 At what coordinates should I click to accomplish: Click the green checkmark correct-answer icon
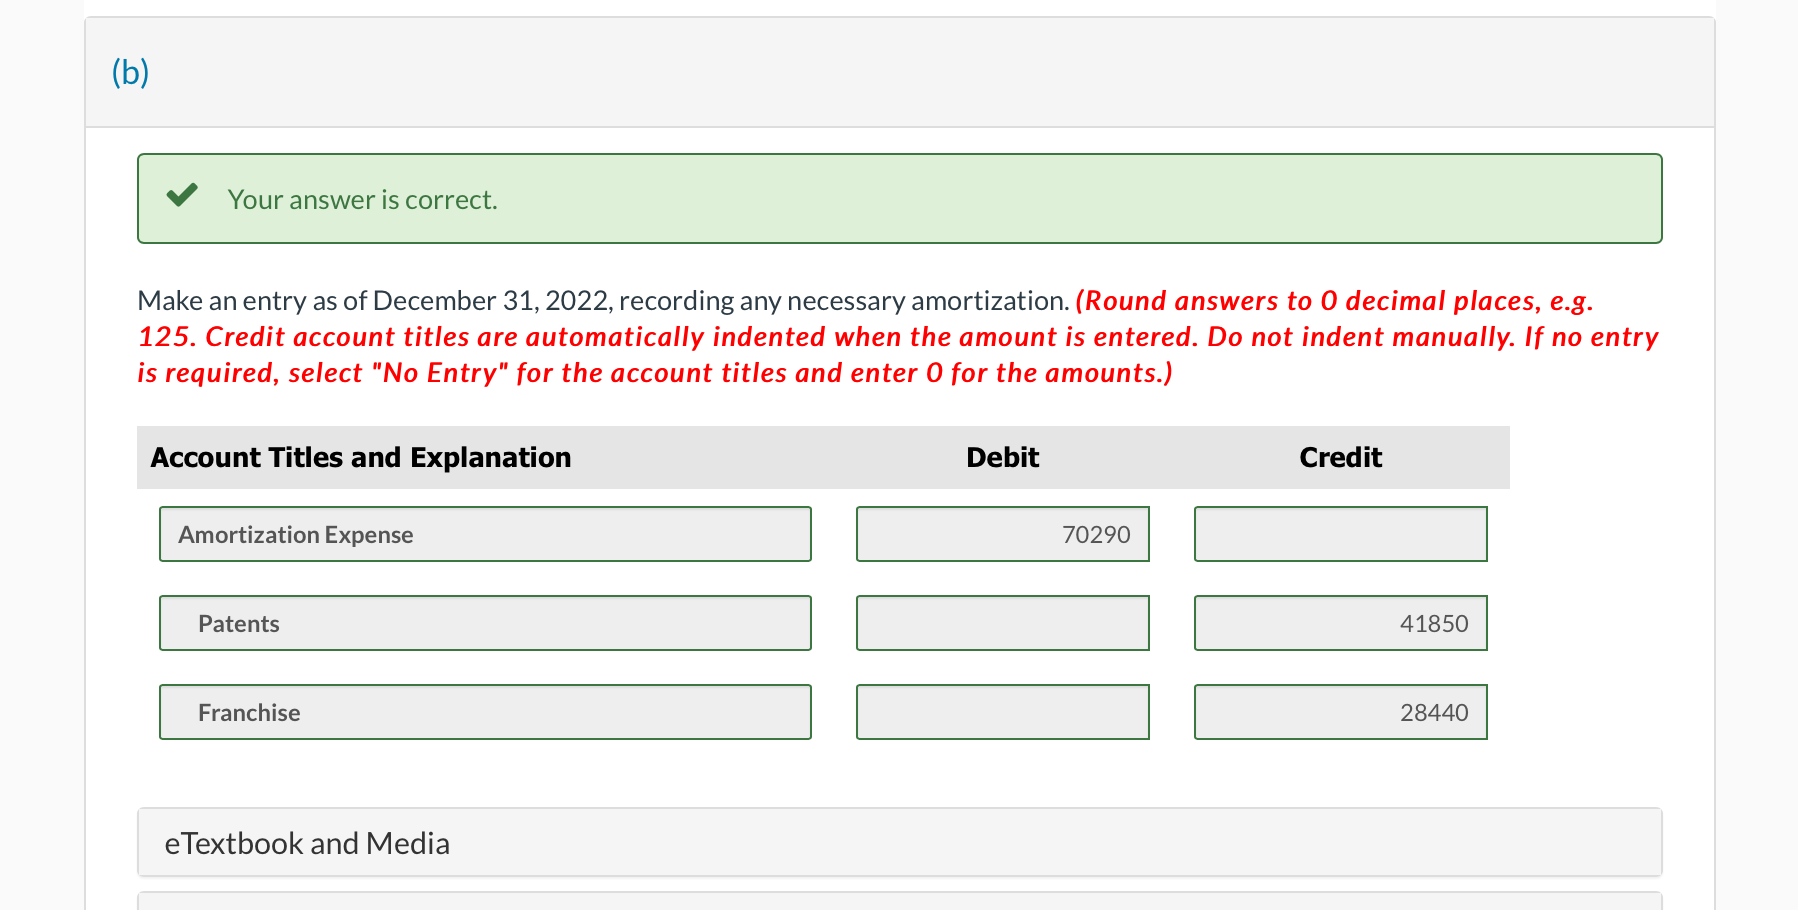tap(181, 196)
